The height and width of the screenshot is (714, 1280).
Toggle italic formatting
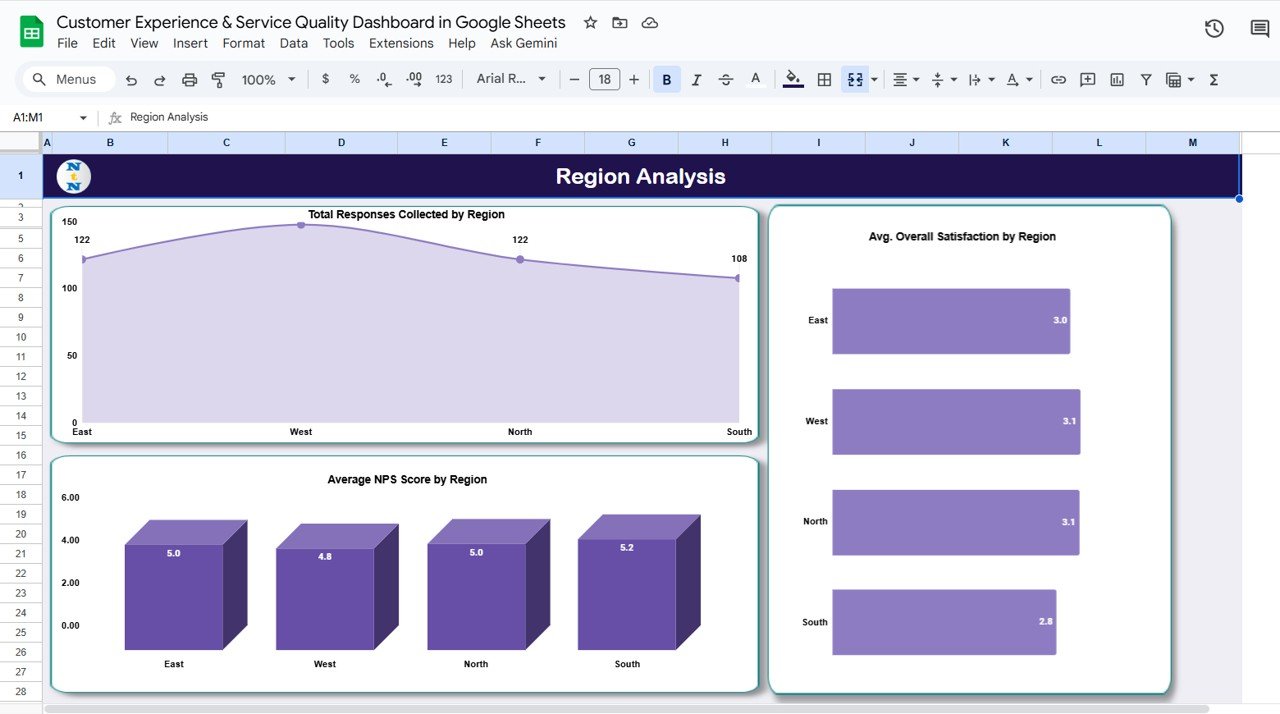pyautogui.click(x=696, y=79)
